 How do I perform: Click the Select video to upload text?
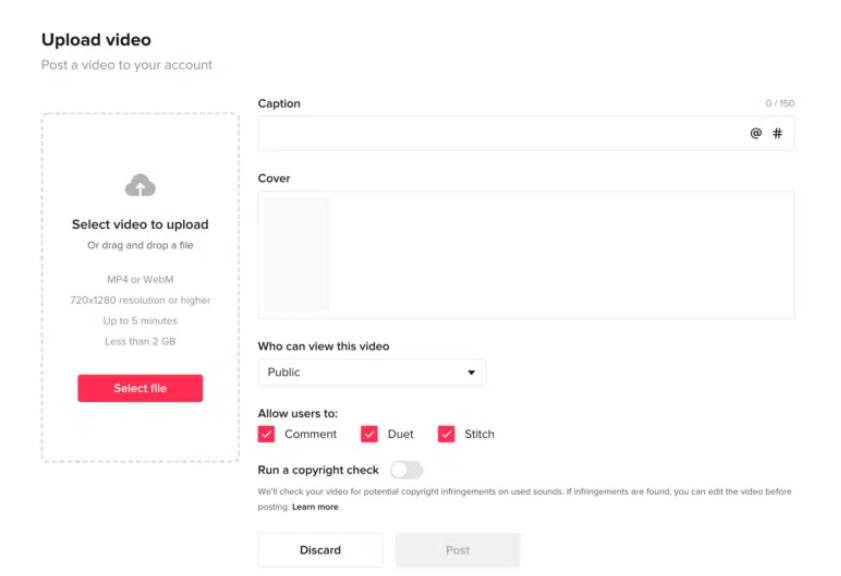[x=140, y=225]
